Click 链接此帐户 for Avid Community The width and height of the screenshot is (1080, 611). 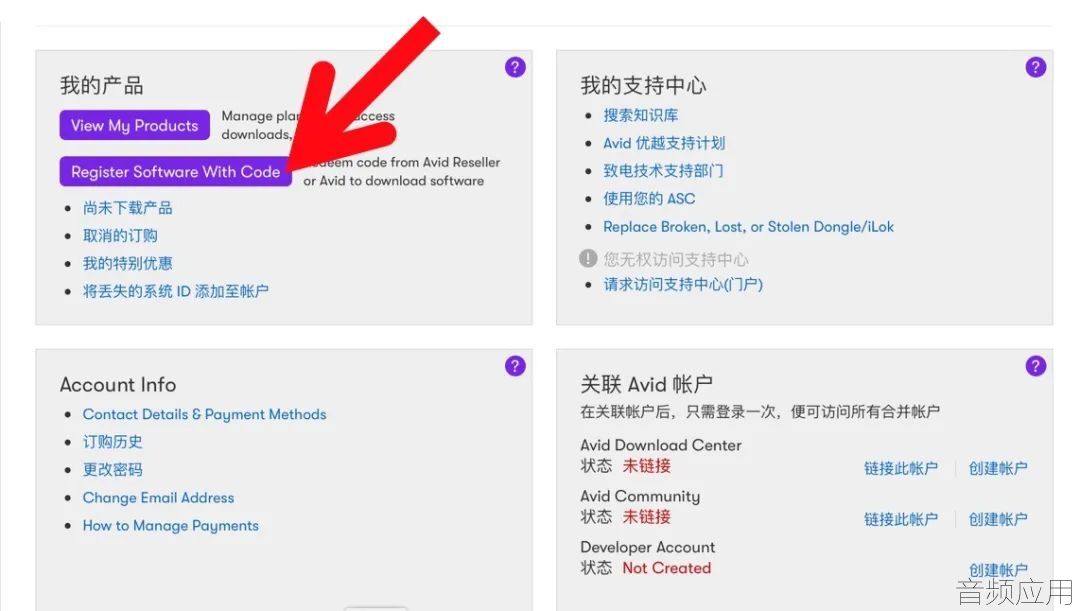click(x=901, y=519)
